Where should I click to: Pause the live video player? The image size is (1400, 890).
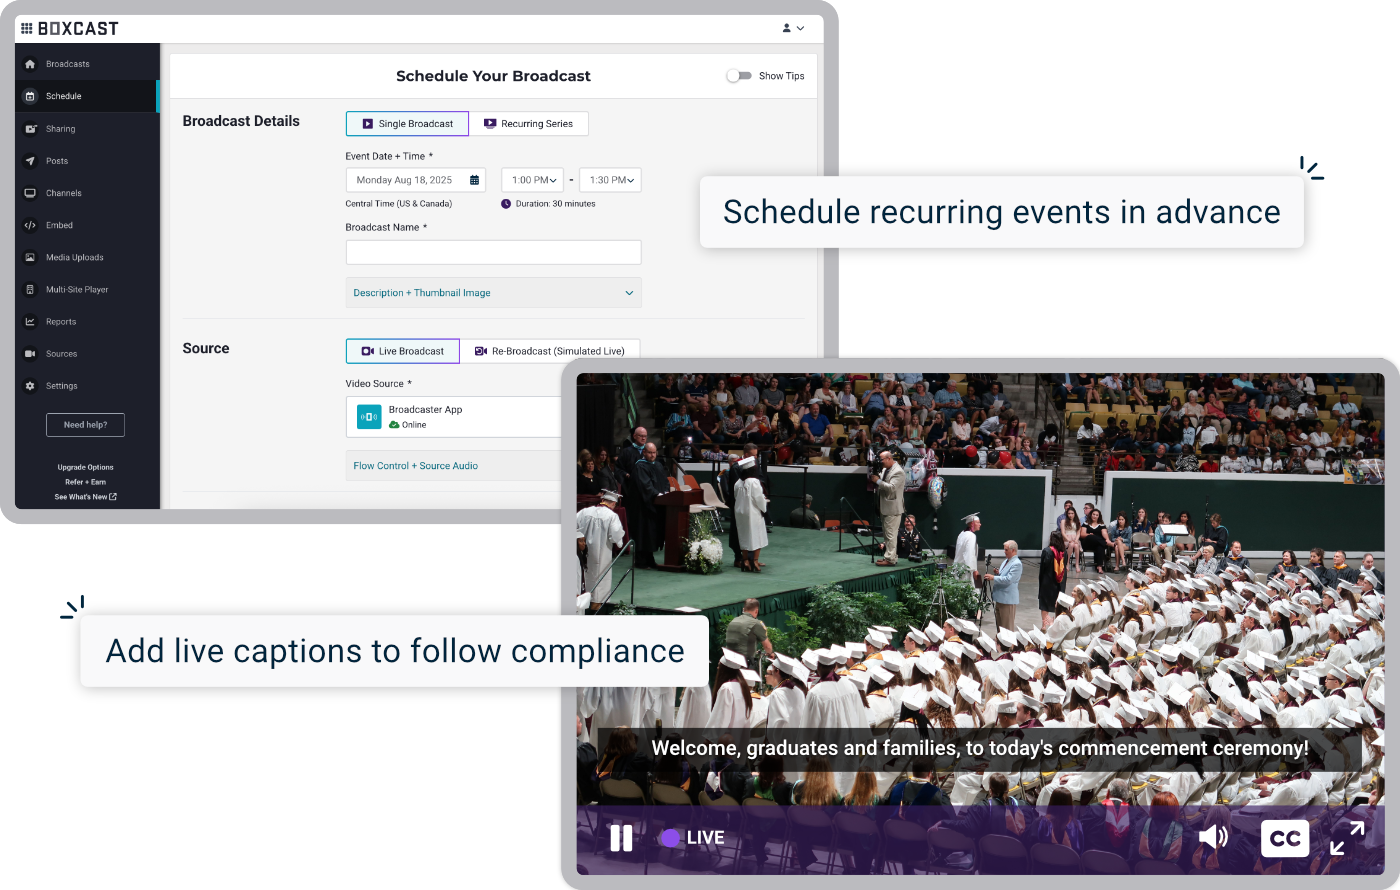(621, 838)
